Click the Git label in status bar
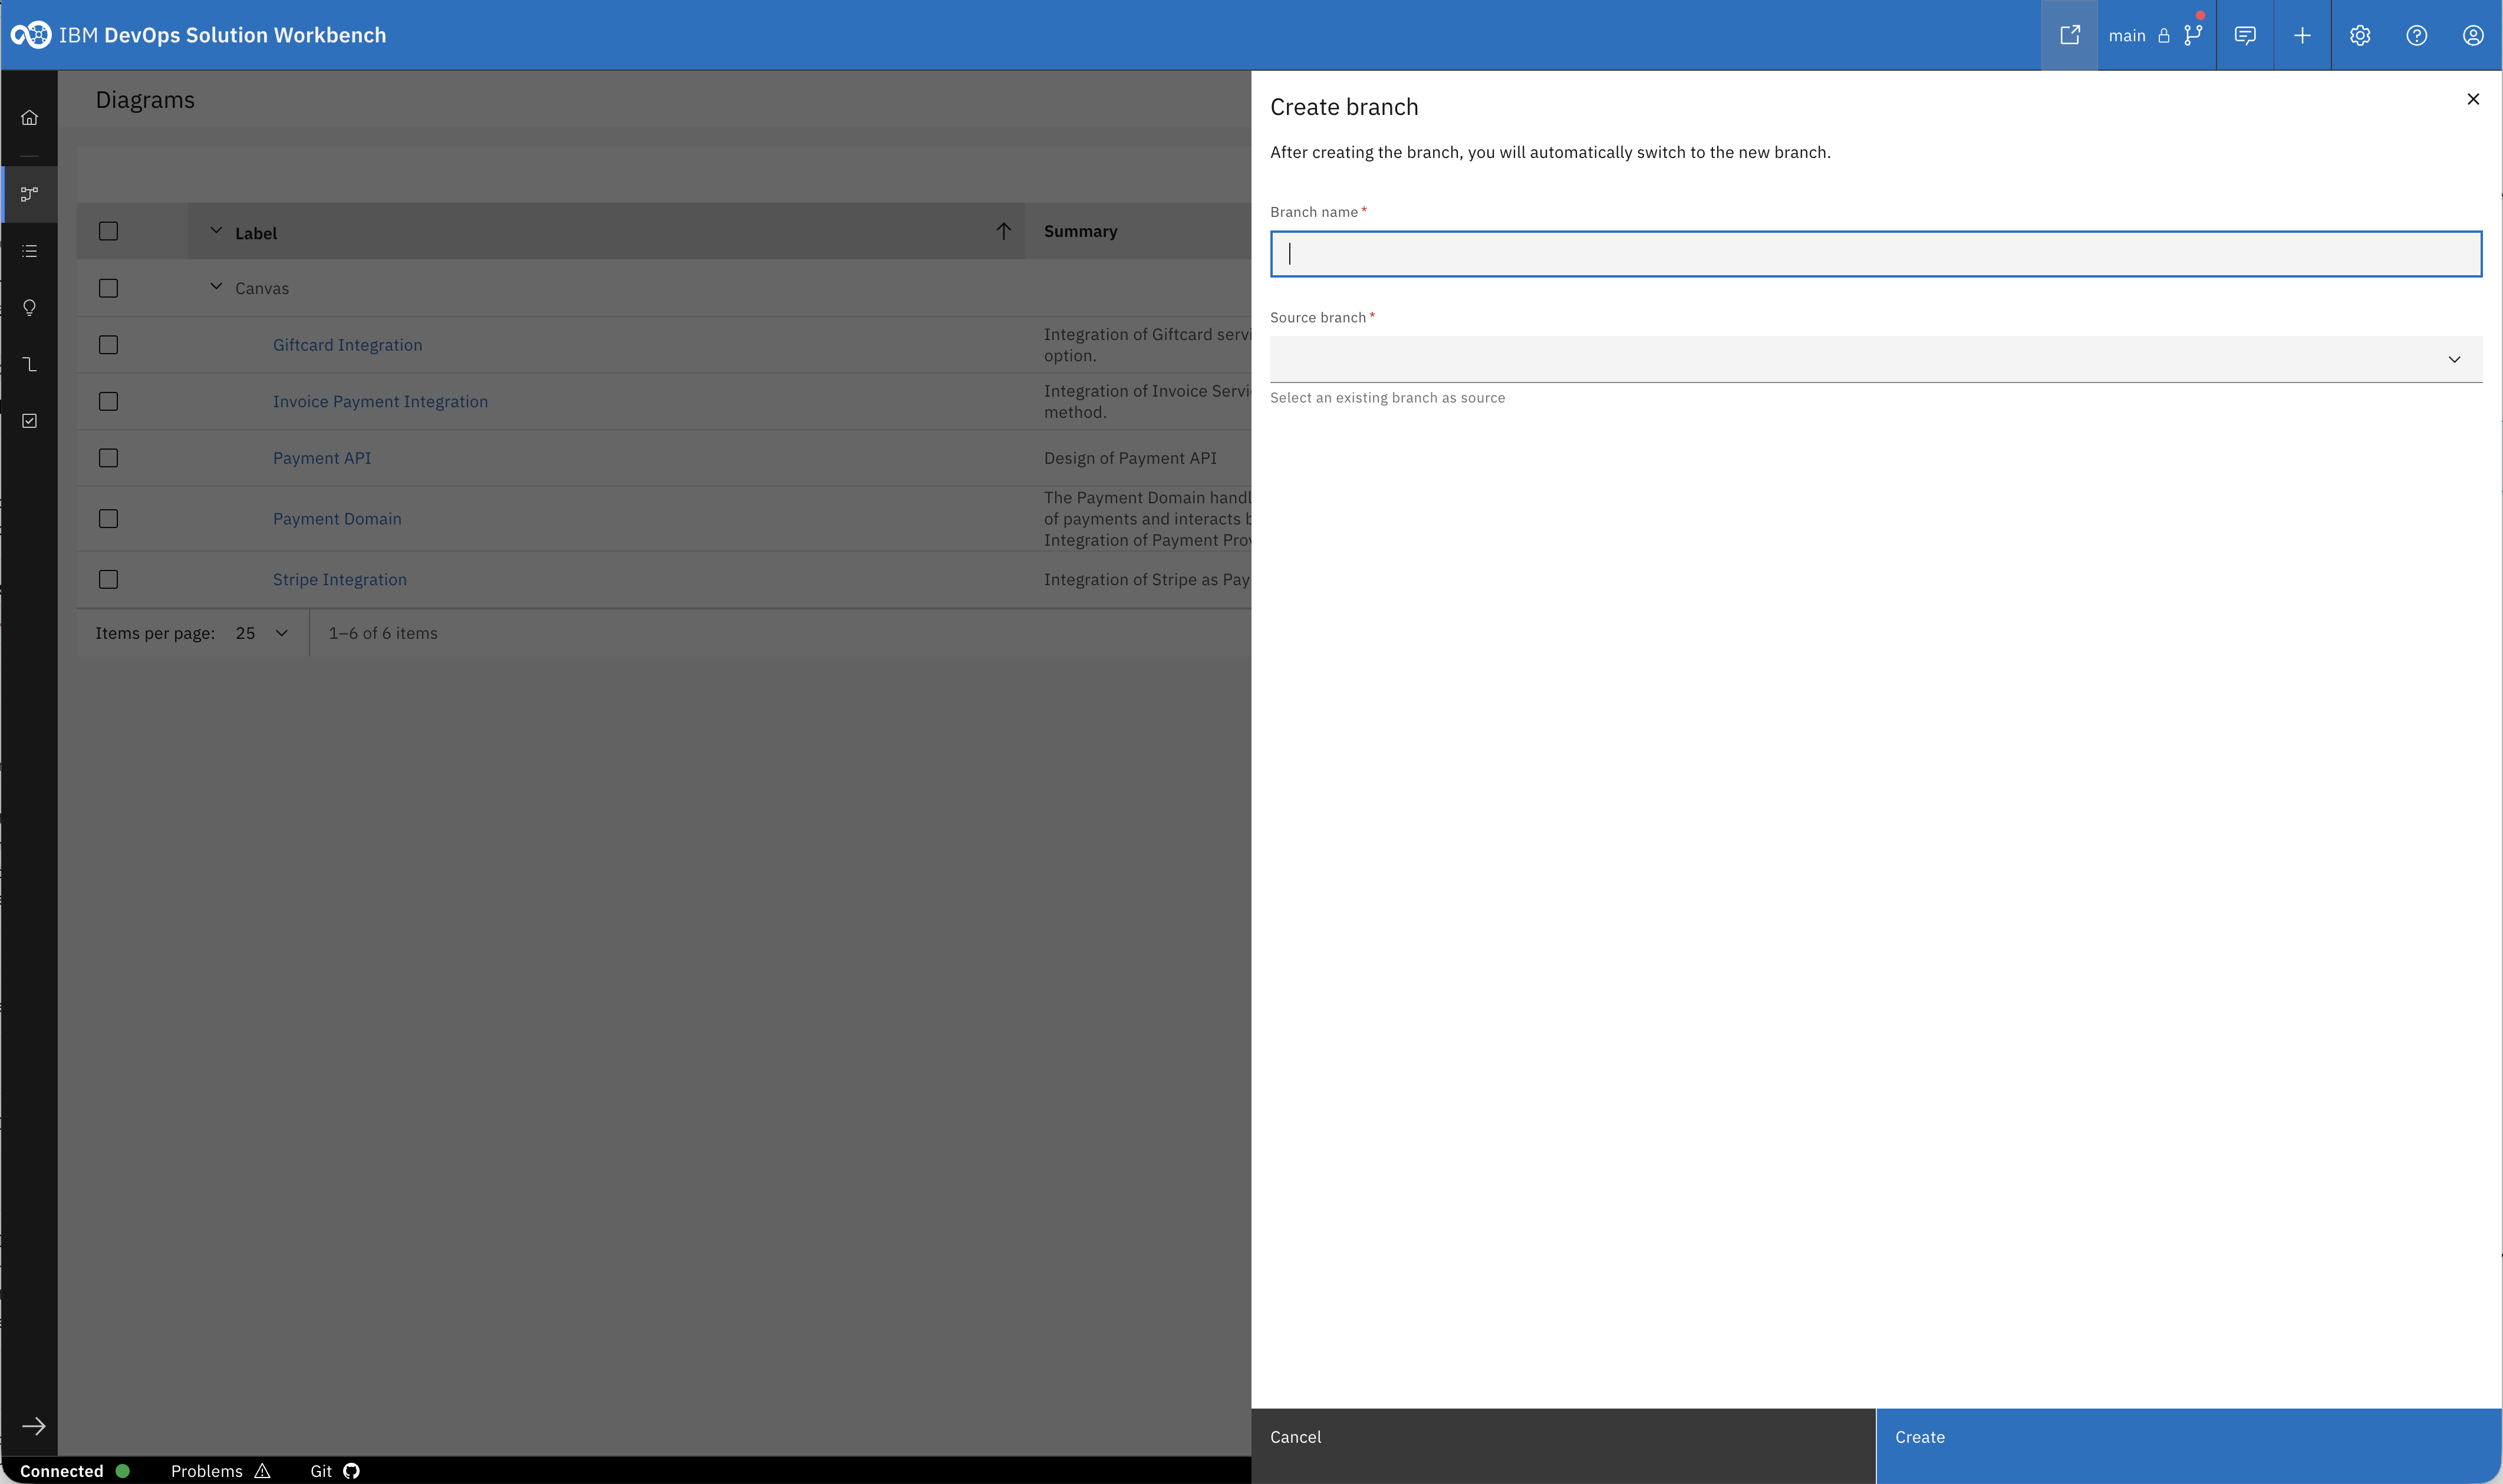This screenshot has width=2503, height=1484. point(321,1471)
